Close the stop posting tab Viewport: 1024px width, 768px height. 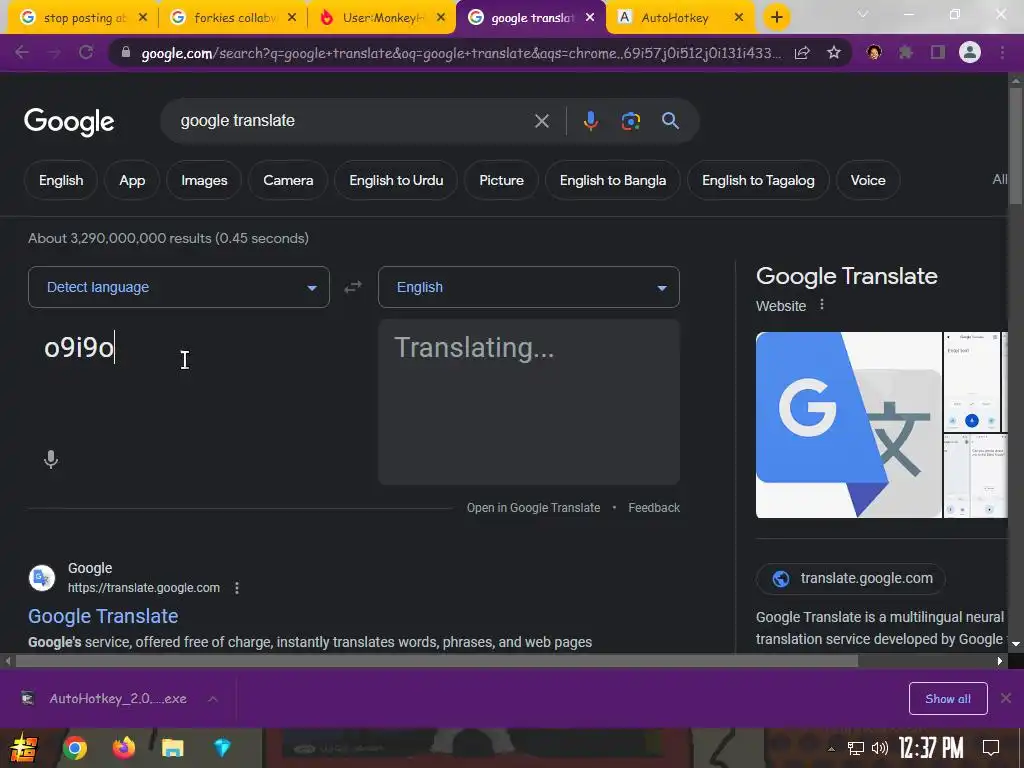[x=143, y=18]
